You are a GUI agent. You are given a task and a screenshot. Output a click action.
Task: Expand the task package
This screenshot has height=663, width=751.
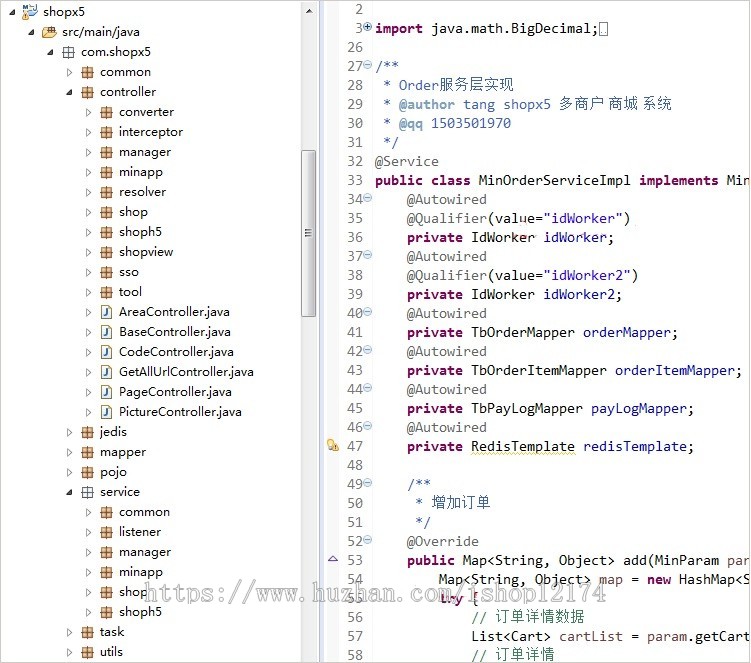pyautogui.click(x=69, y=632)
